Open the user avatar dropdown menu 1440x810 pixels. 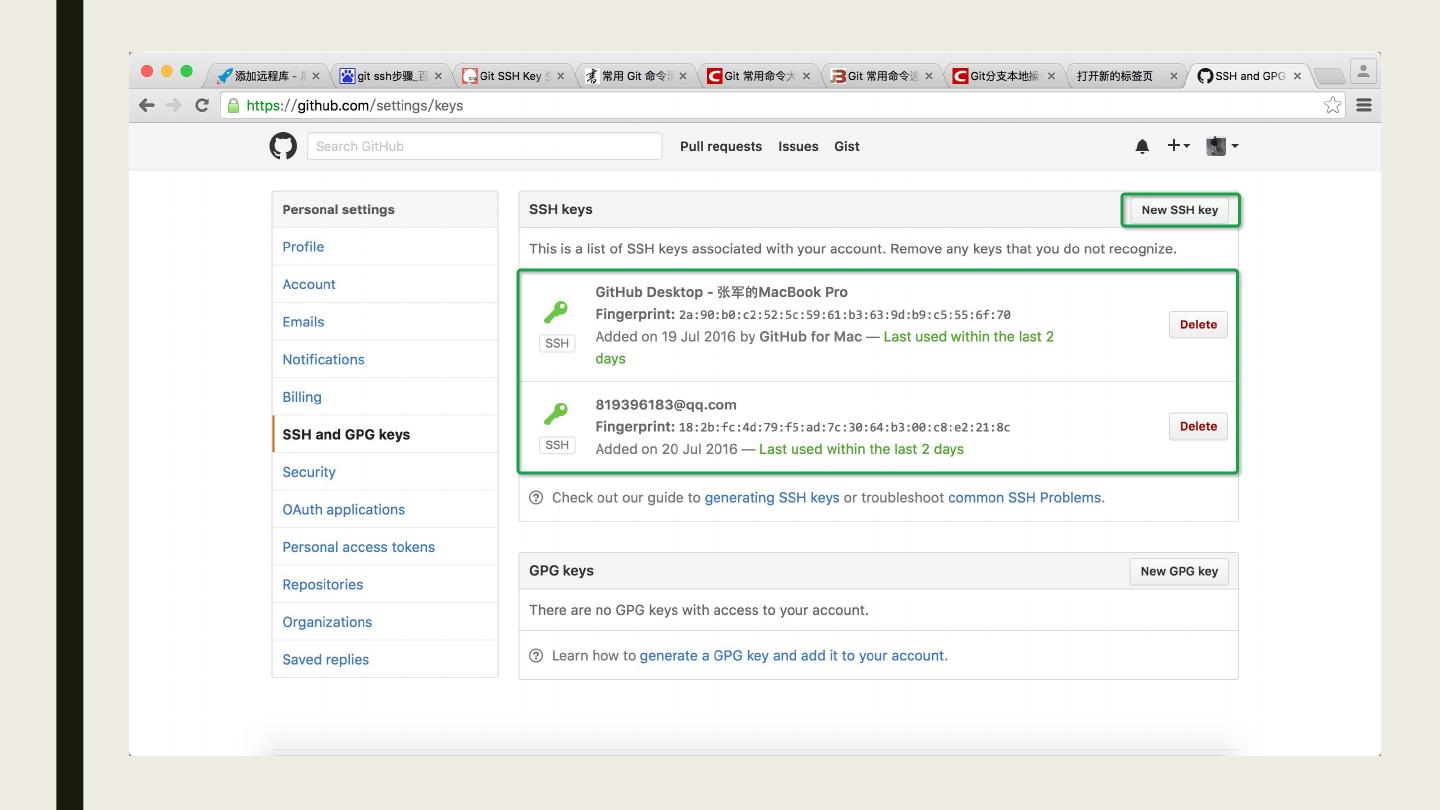click(x=1222, y=146)
